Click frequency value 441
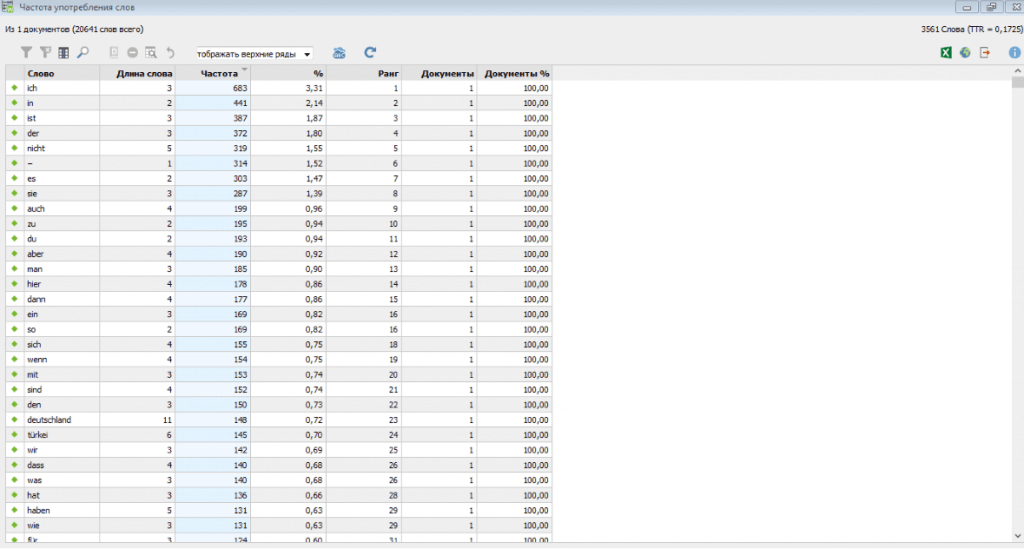Screen dimensions: 1024x549 pos(240,102)
